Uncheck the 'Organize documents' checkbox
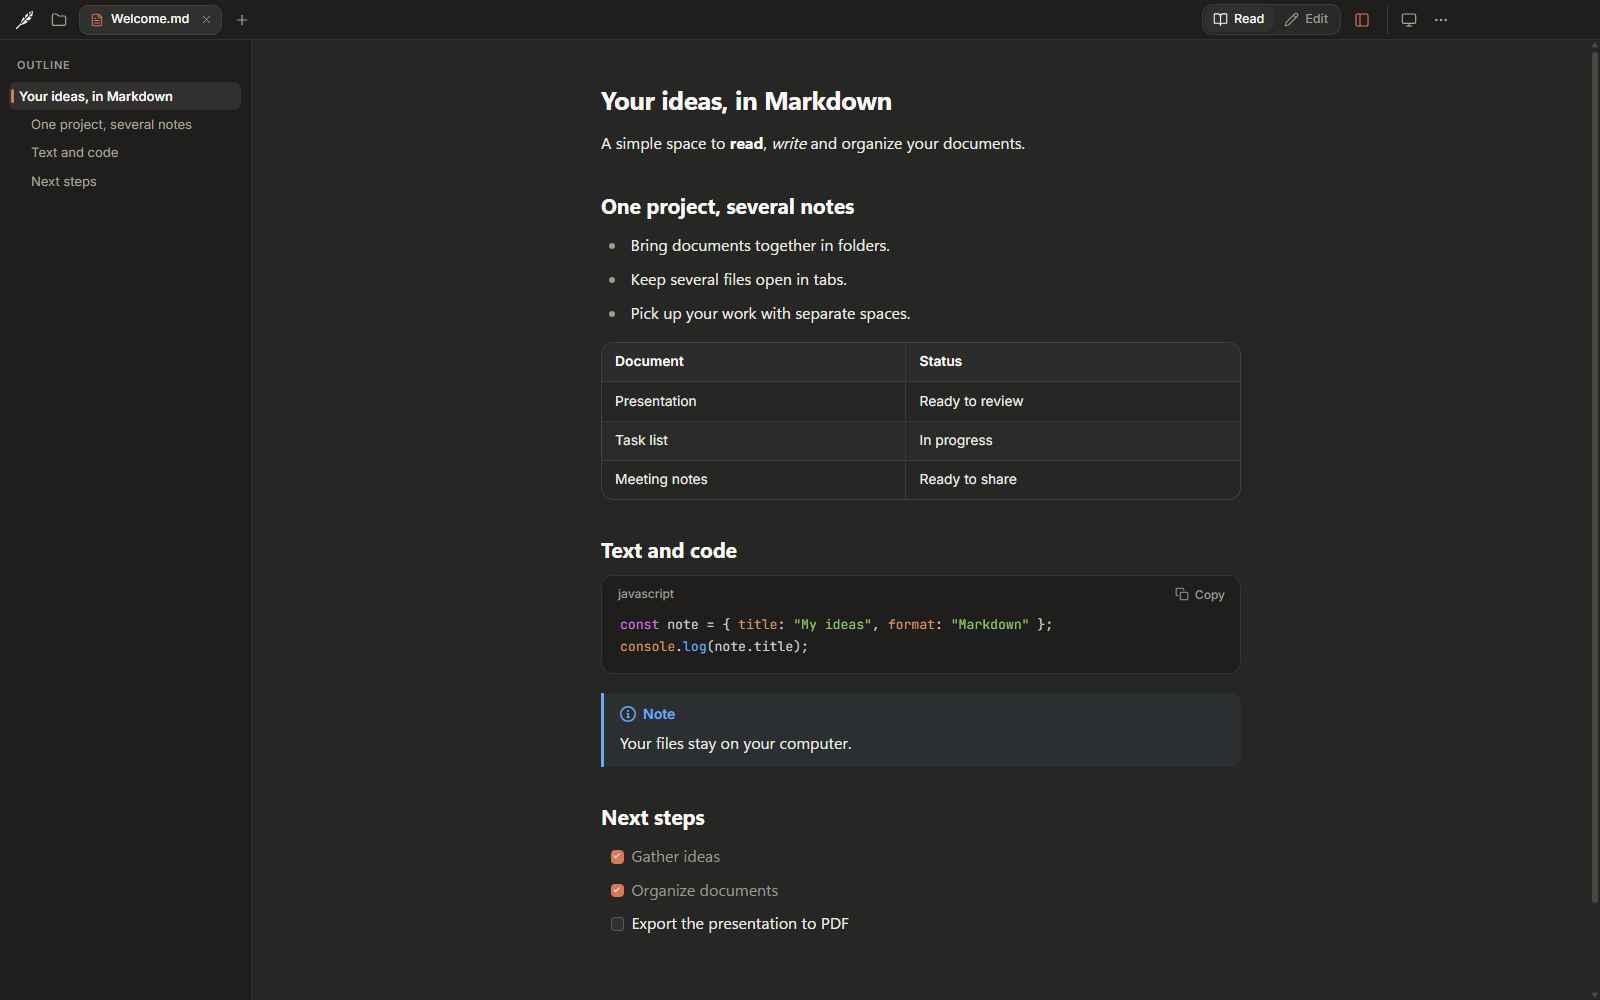 [x=617, y=890]
